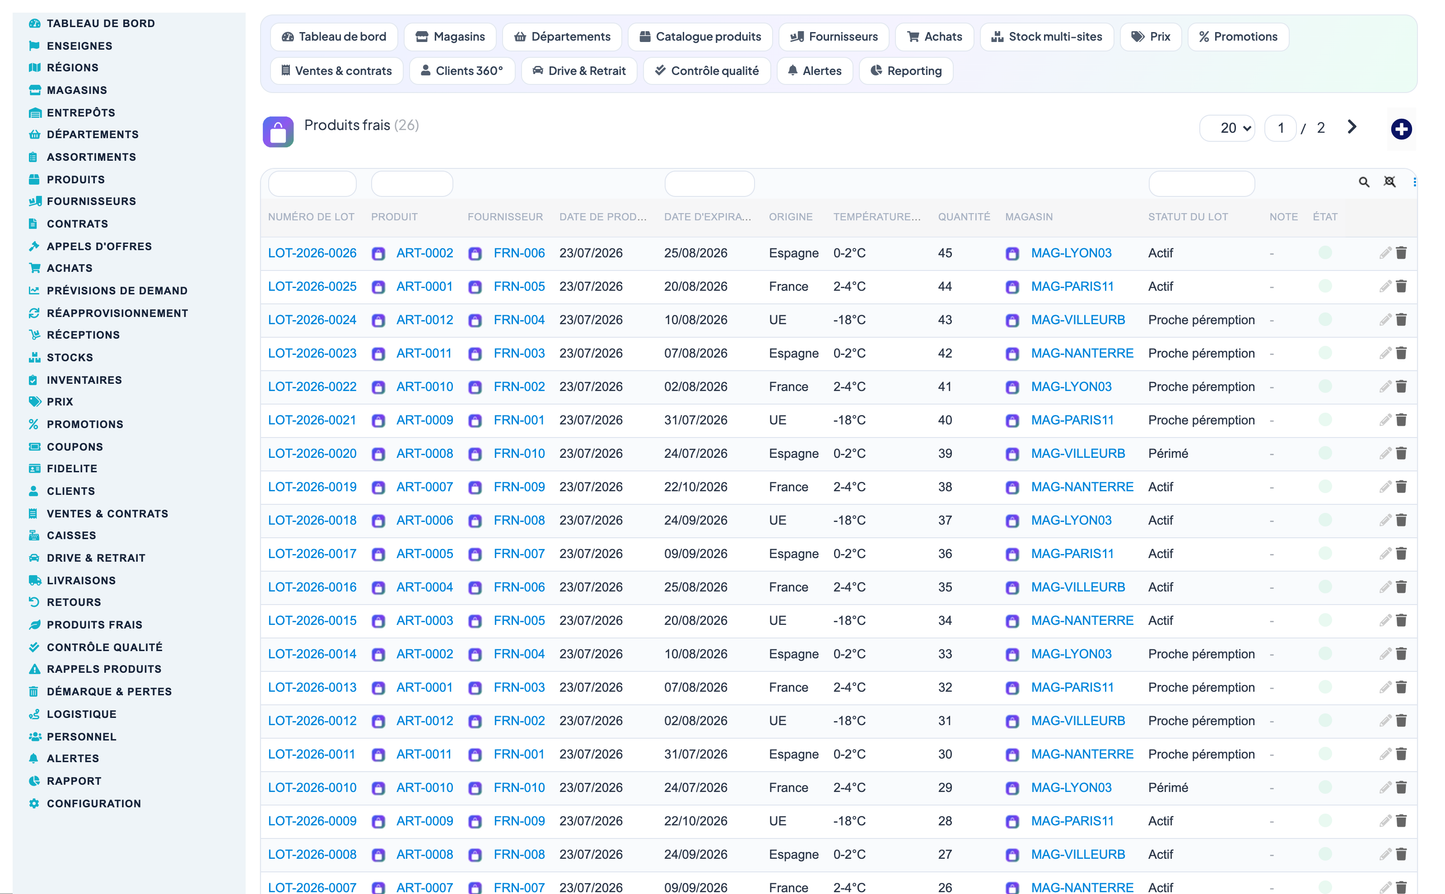Open Rappels produits in the sidebar
This screenshot has height=894, width=1445.
tap(104, 669)
